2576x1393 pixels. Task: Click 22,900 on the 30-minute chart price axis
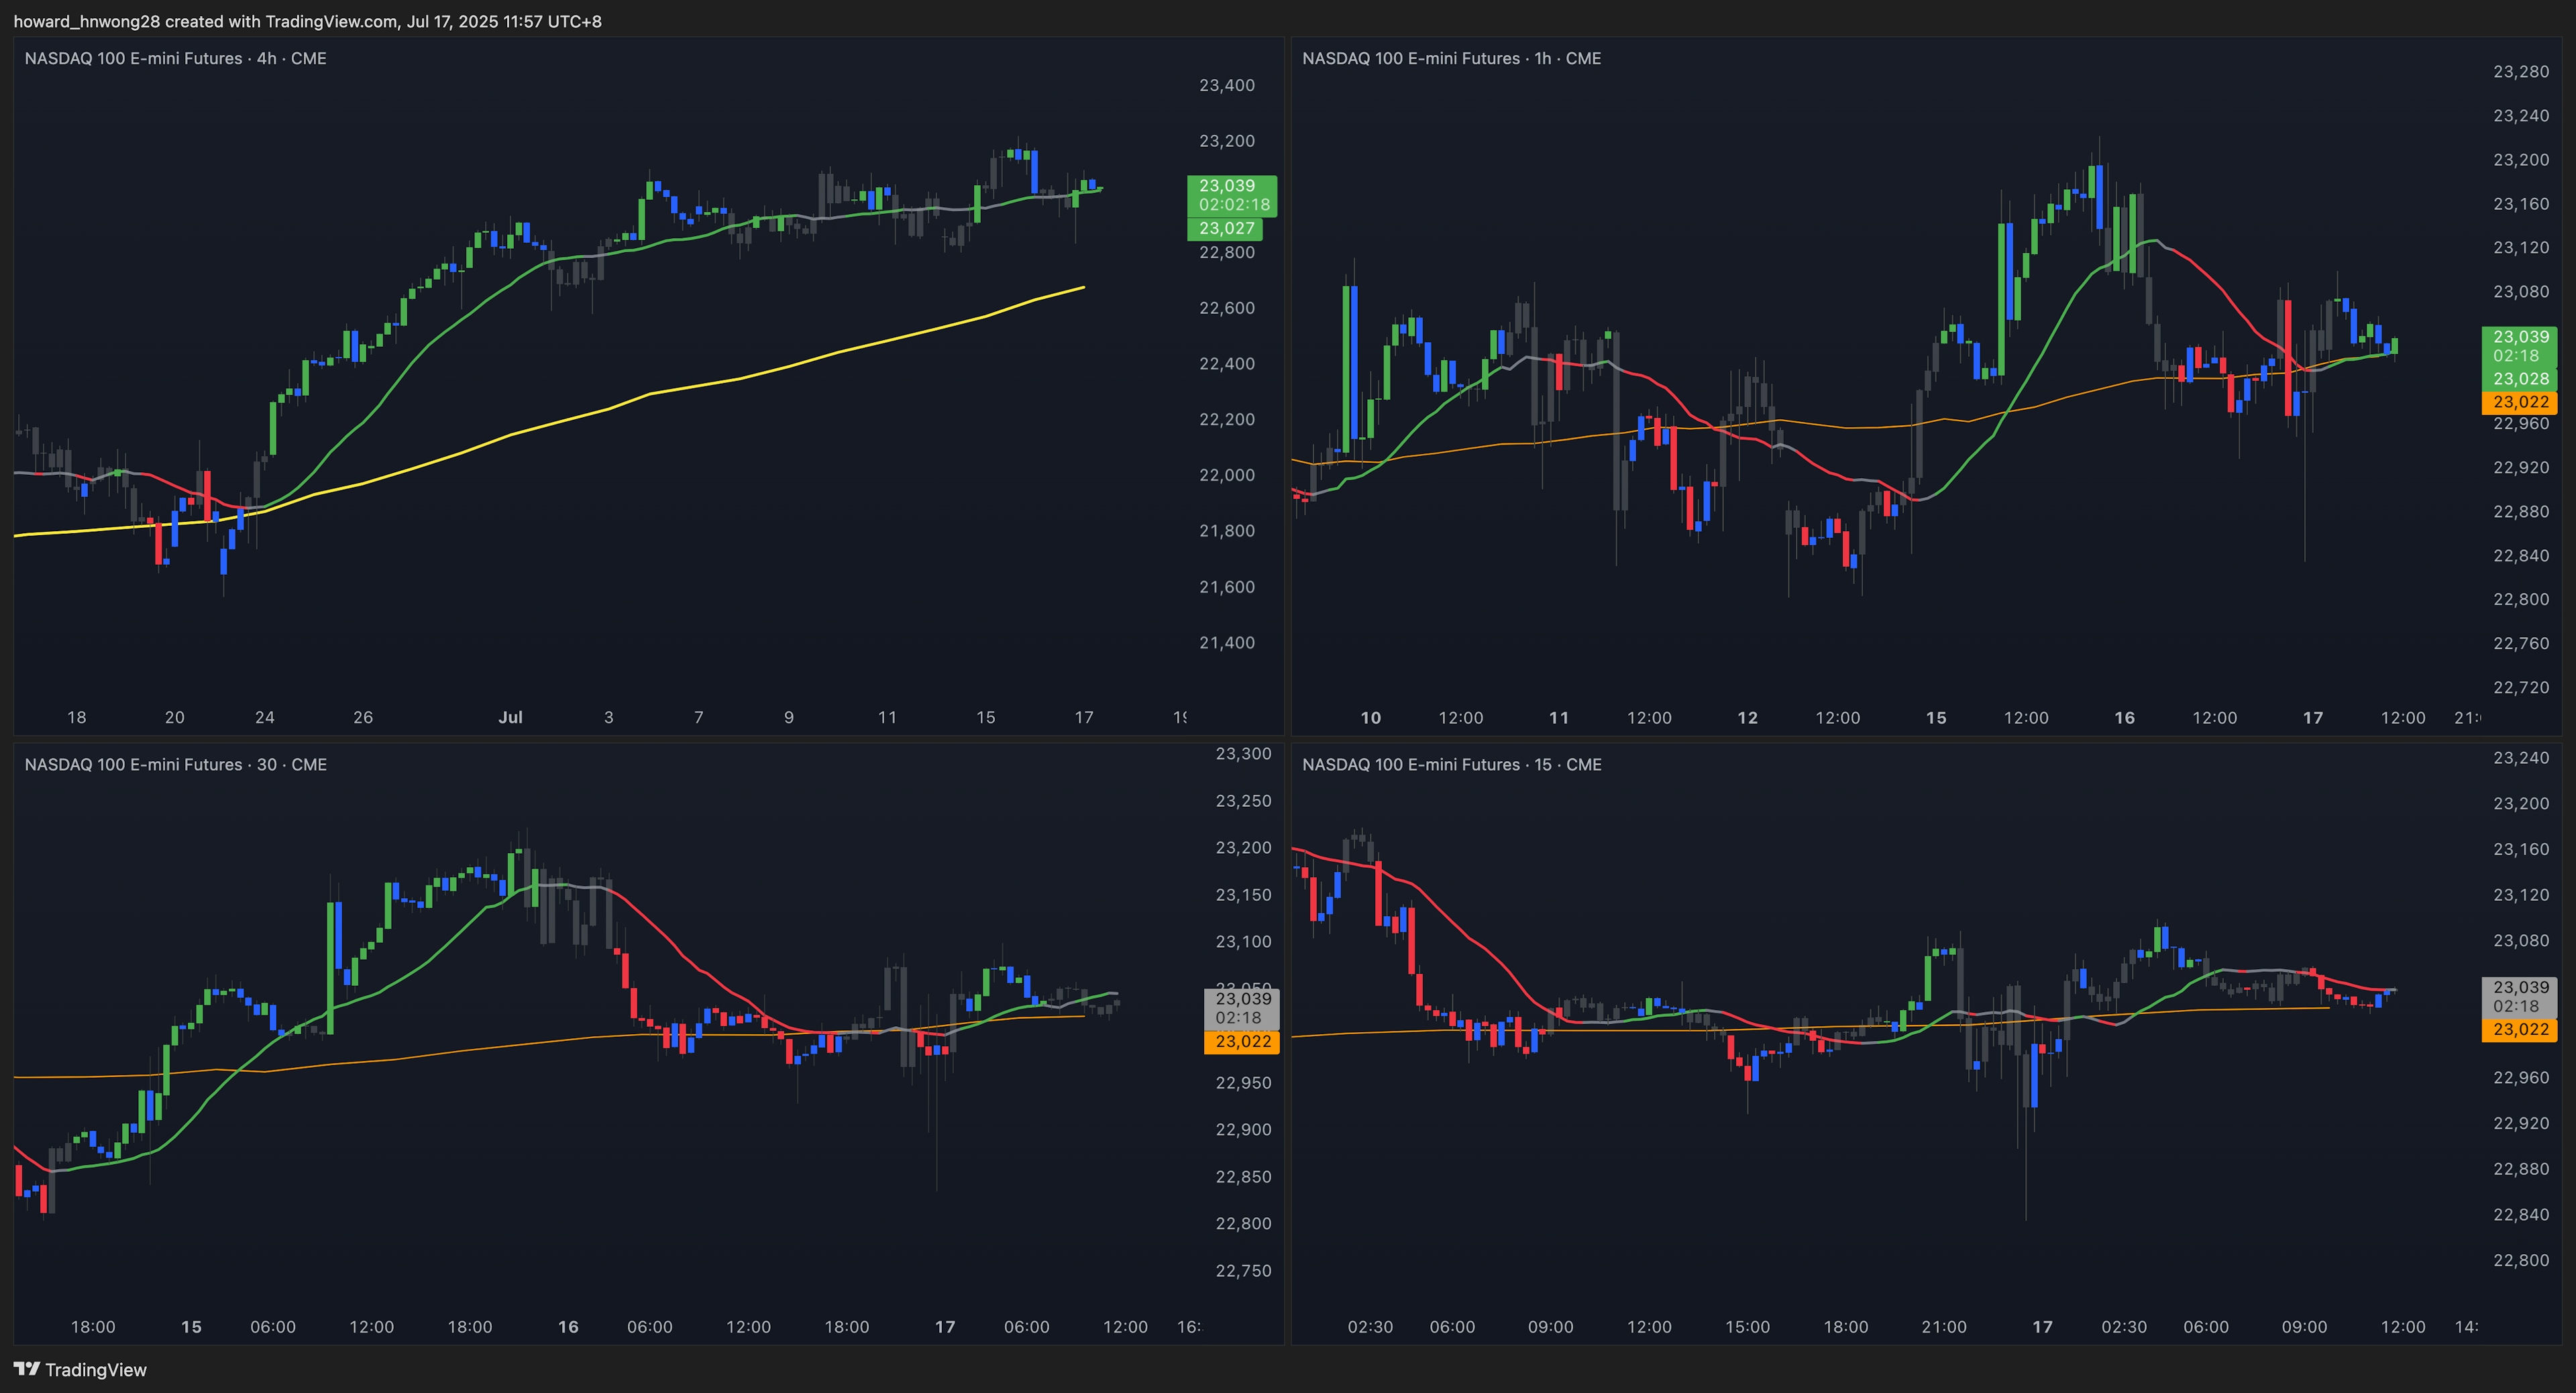click(x=1243, y=1130)
